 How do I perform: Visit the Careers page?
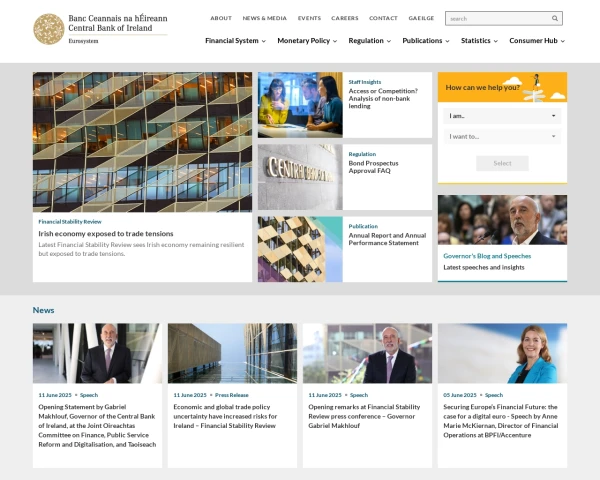pyautogui.click(x=345, y=18)
